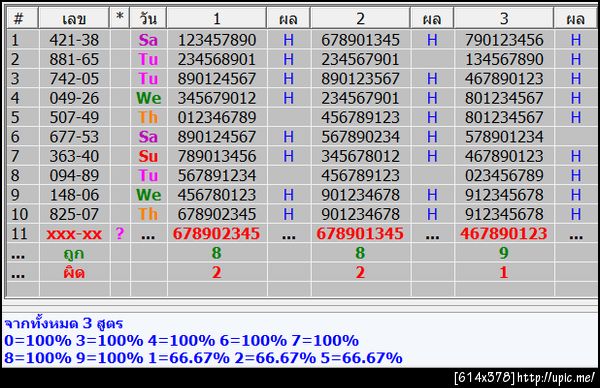Click the red 678901345 prediction in row 11
This screenshot has width=600, height=388.
click(360, 233)
